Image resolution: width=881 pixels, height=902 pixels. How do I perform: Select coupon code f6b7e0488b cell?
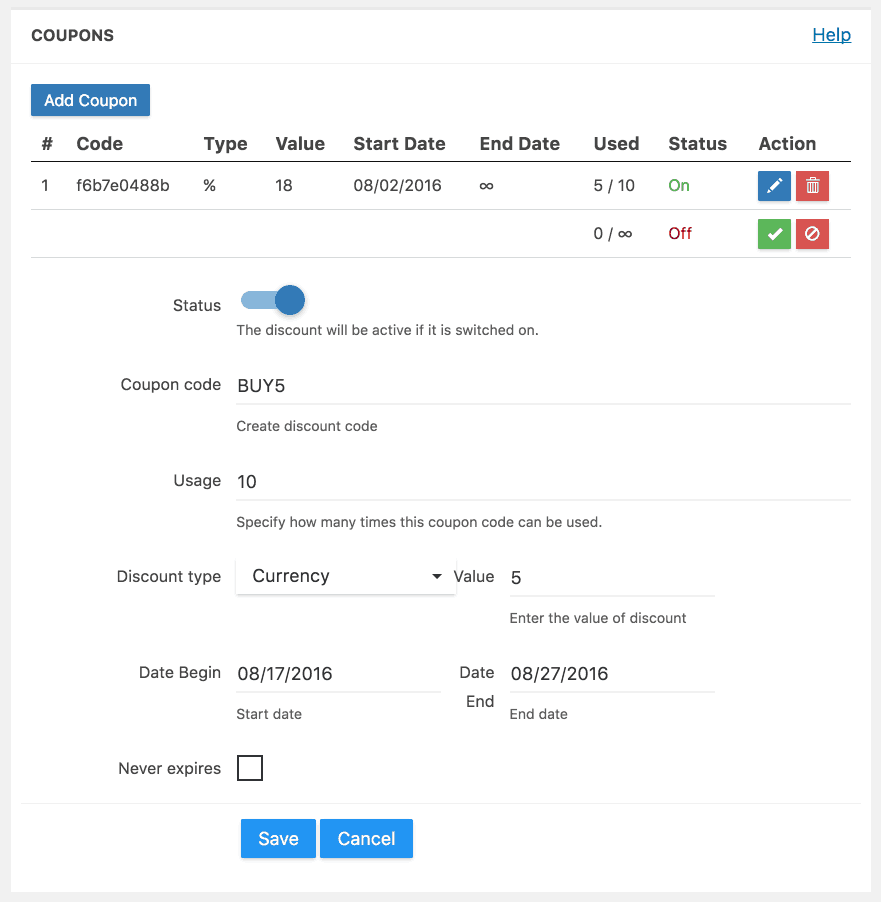[x=123, y=185]
